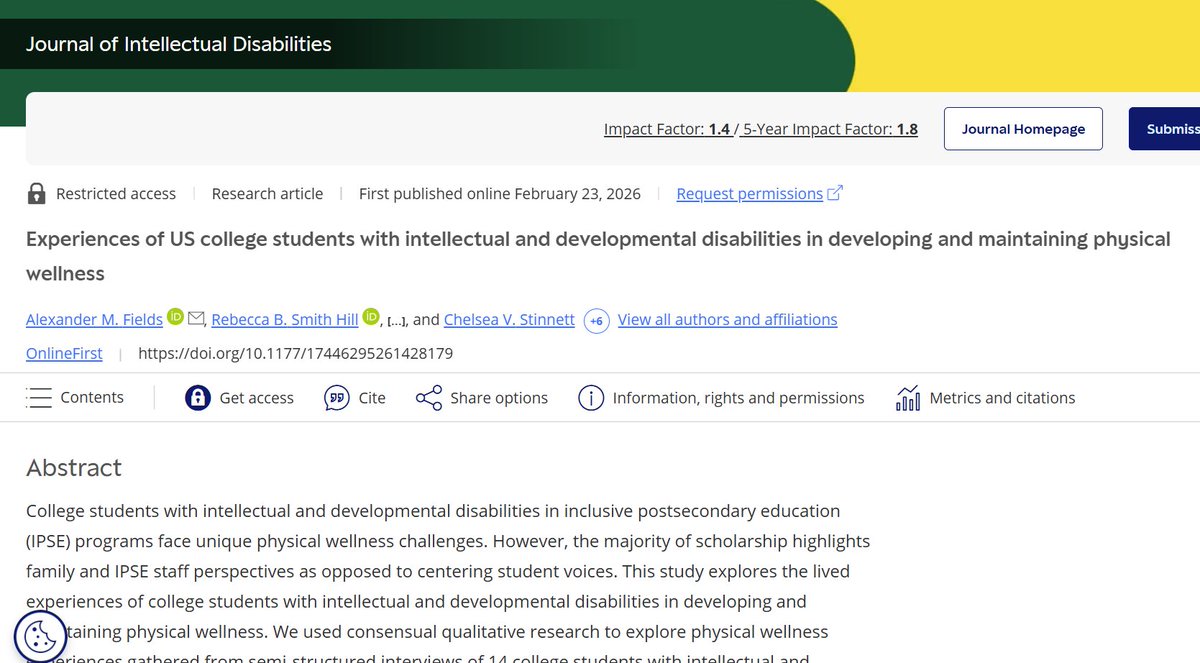Viewport: 1200px width, 663px height.
Task: Expand the +6 more authors badge
Action: 597,321
